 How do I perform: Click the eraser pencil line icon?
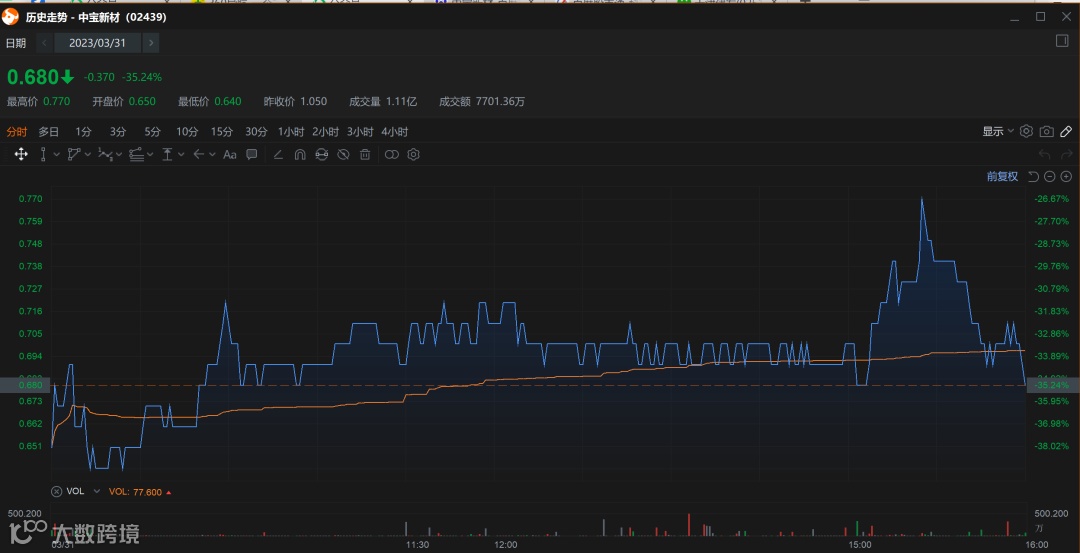coord(278,154)
